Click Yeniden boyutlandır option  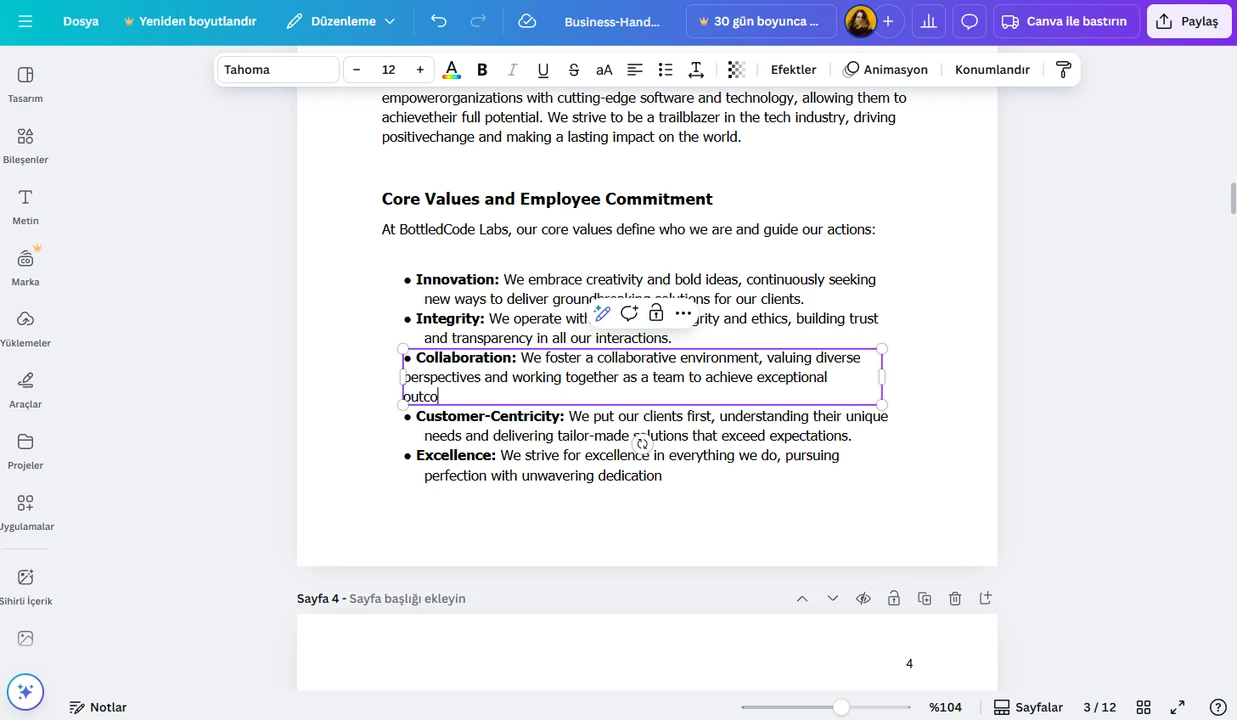(x=190, y=21)
